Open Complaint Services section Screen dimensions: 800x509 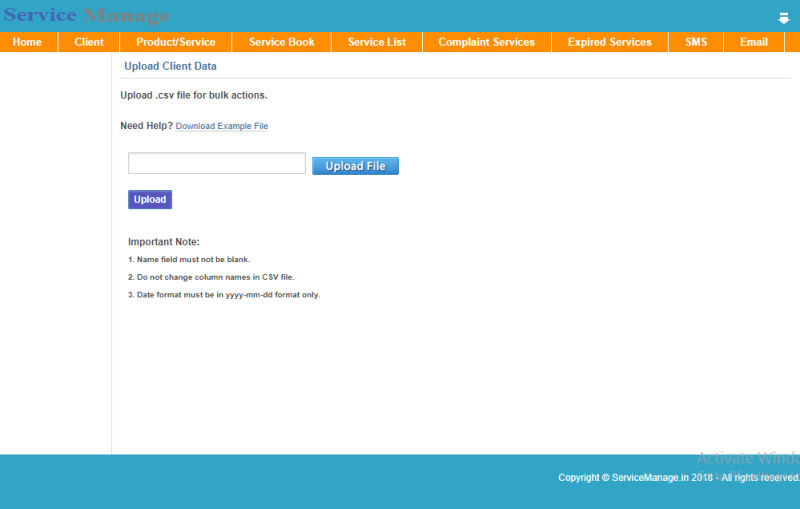486,42
